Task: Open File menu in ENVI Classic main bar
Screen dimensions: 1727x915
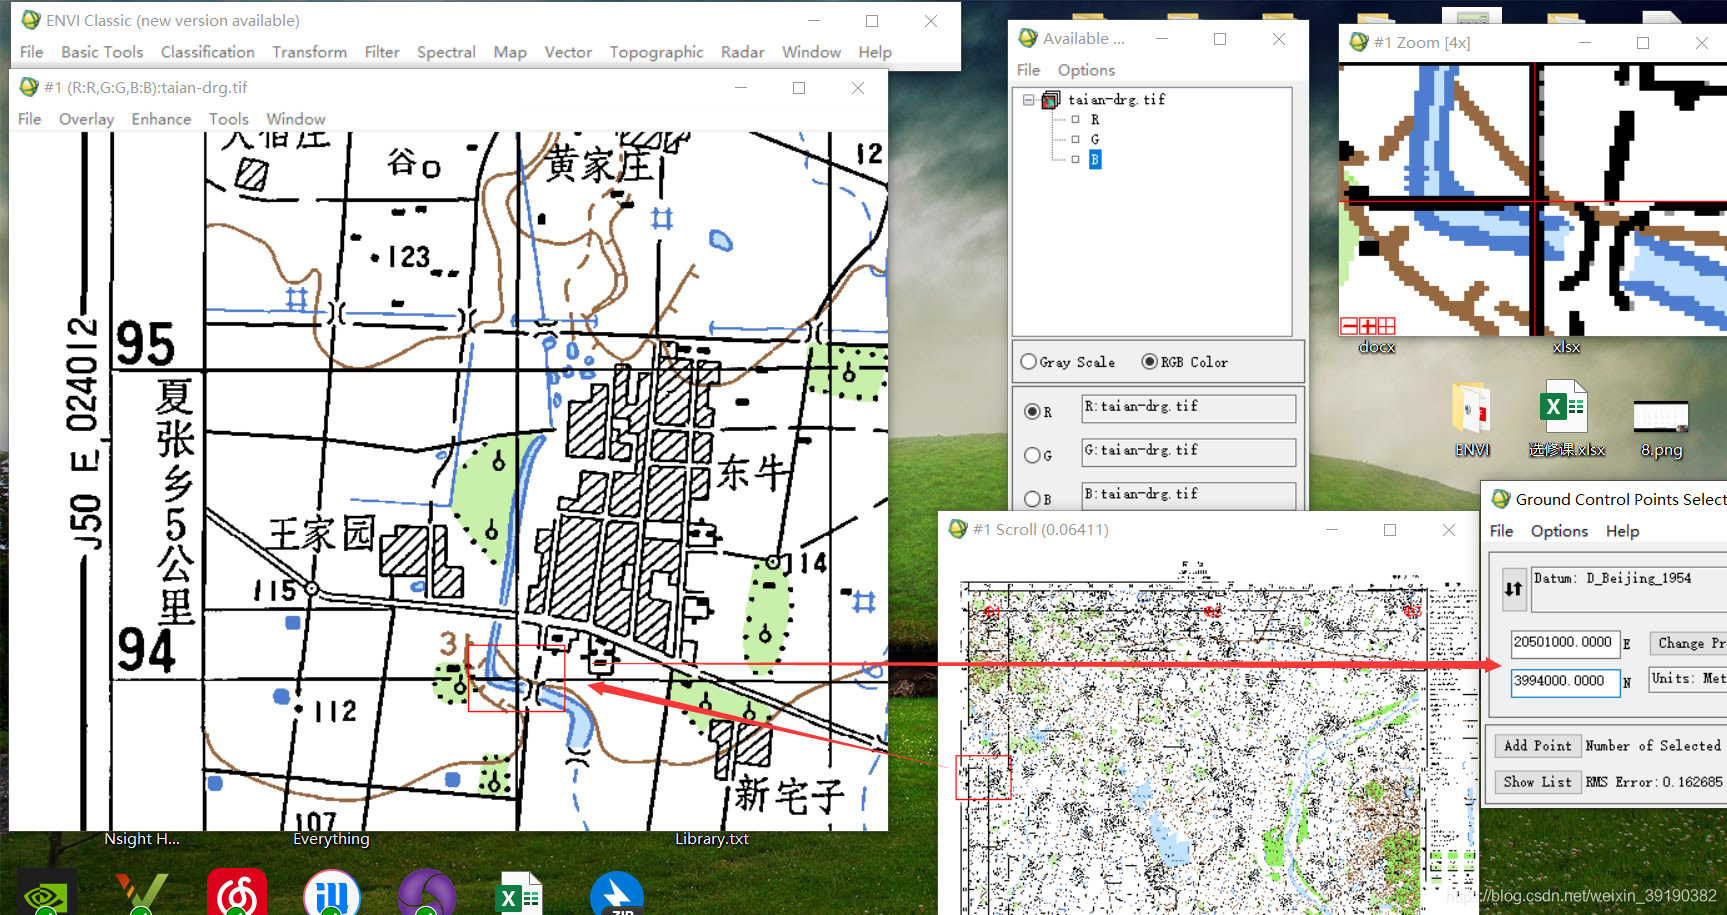Action: [32, 52]
